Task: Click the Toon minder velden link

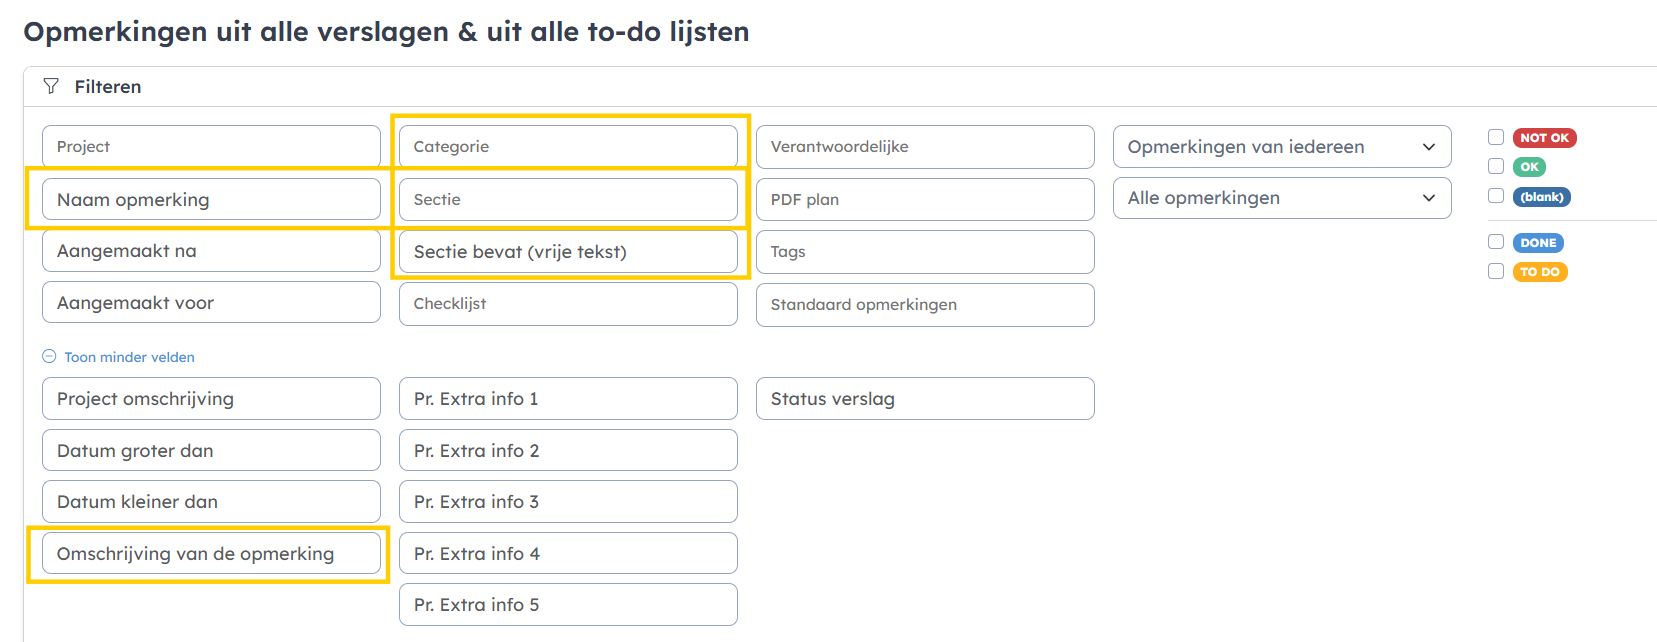Action: 129,357
